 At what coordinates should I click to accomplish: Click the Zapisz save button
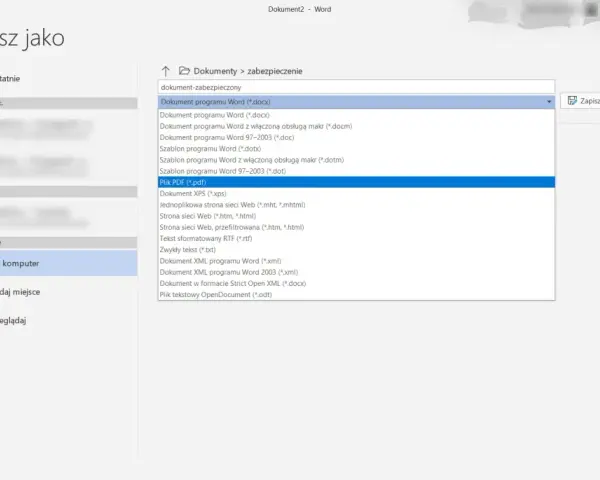580,101
